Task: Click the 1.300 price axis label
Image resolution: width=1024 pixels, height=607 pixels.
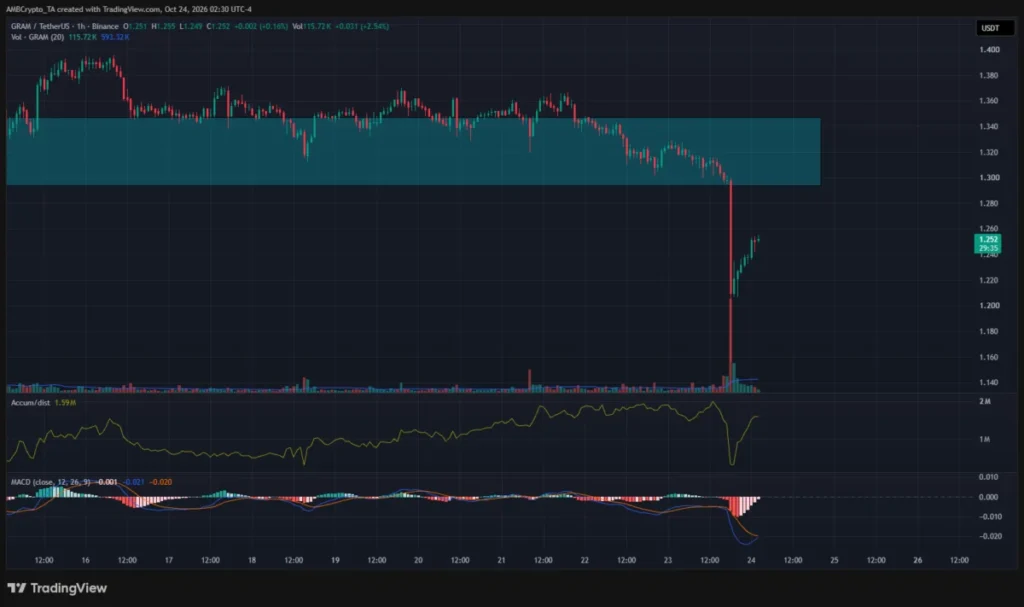Action: point(989,178)
